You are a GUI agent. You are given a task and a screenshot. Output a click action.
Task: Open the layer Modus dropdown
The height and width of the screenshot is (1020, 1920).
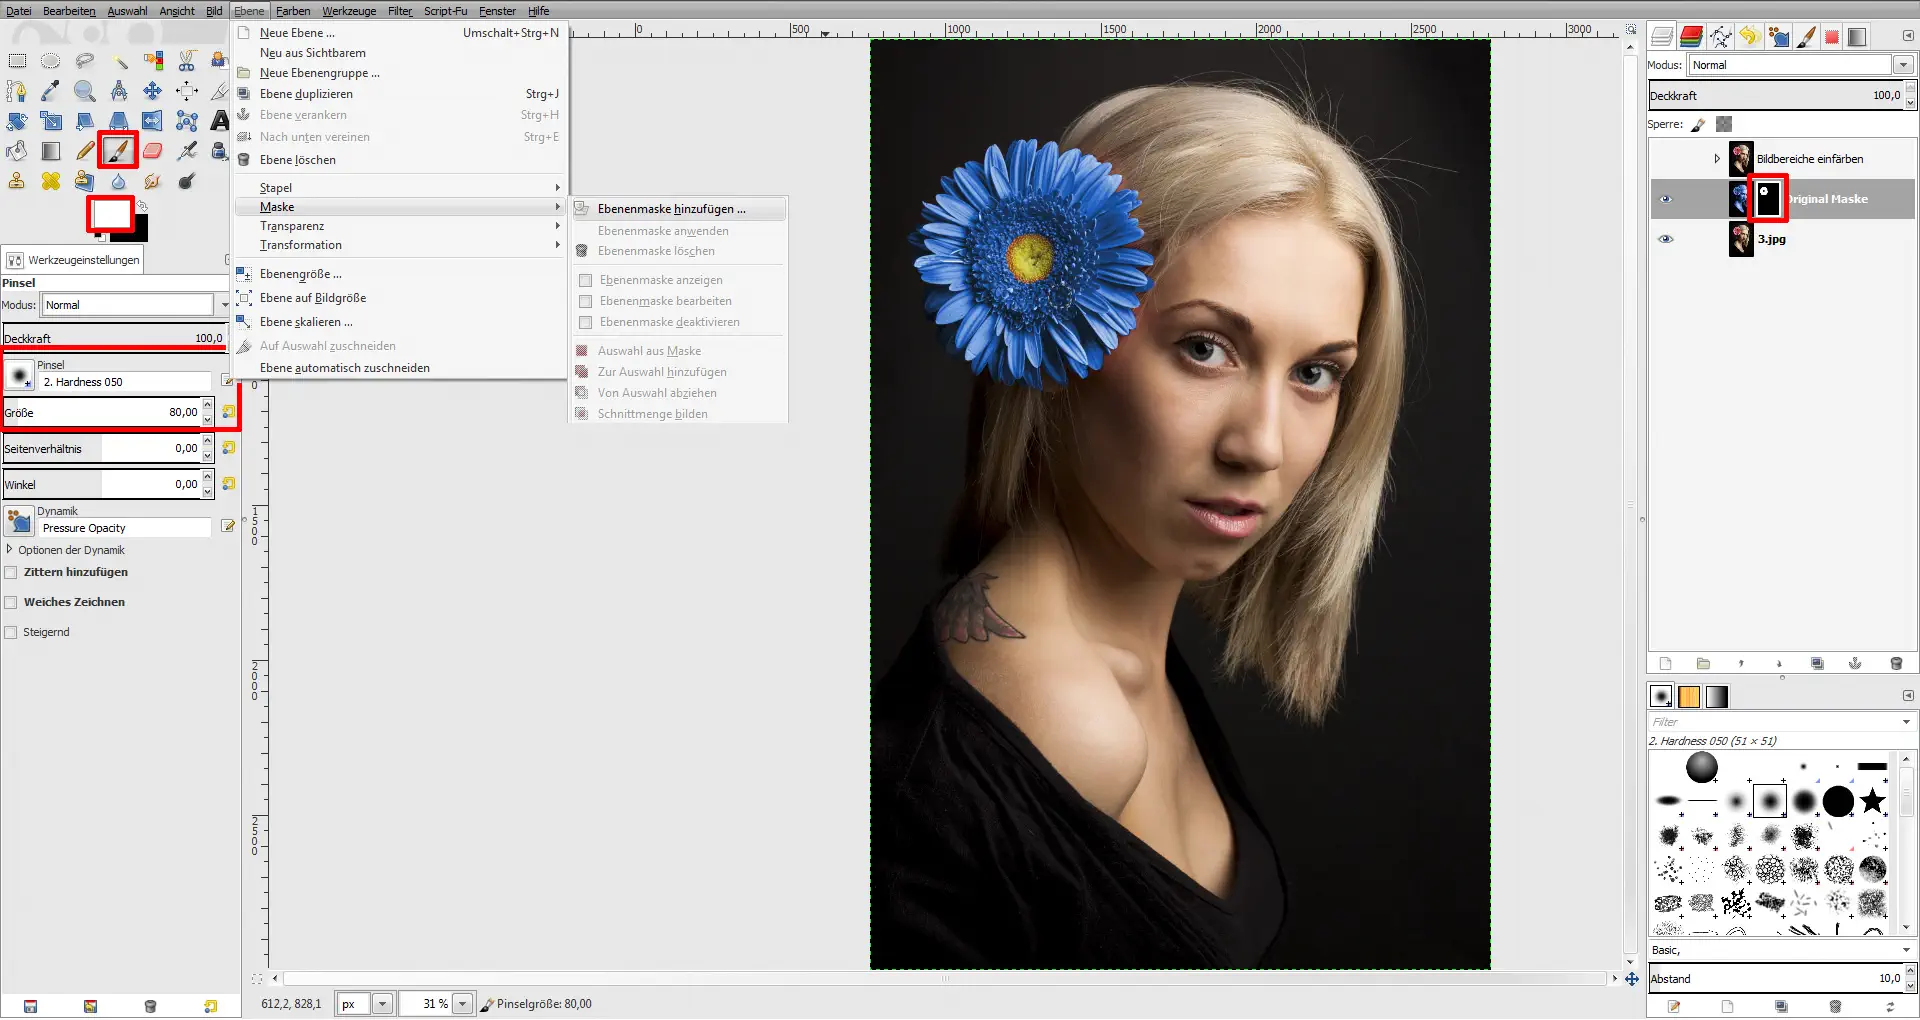[x=1903, y=64]
